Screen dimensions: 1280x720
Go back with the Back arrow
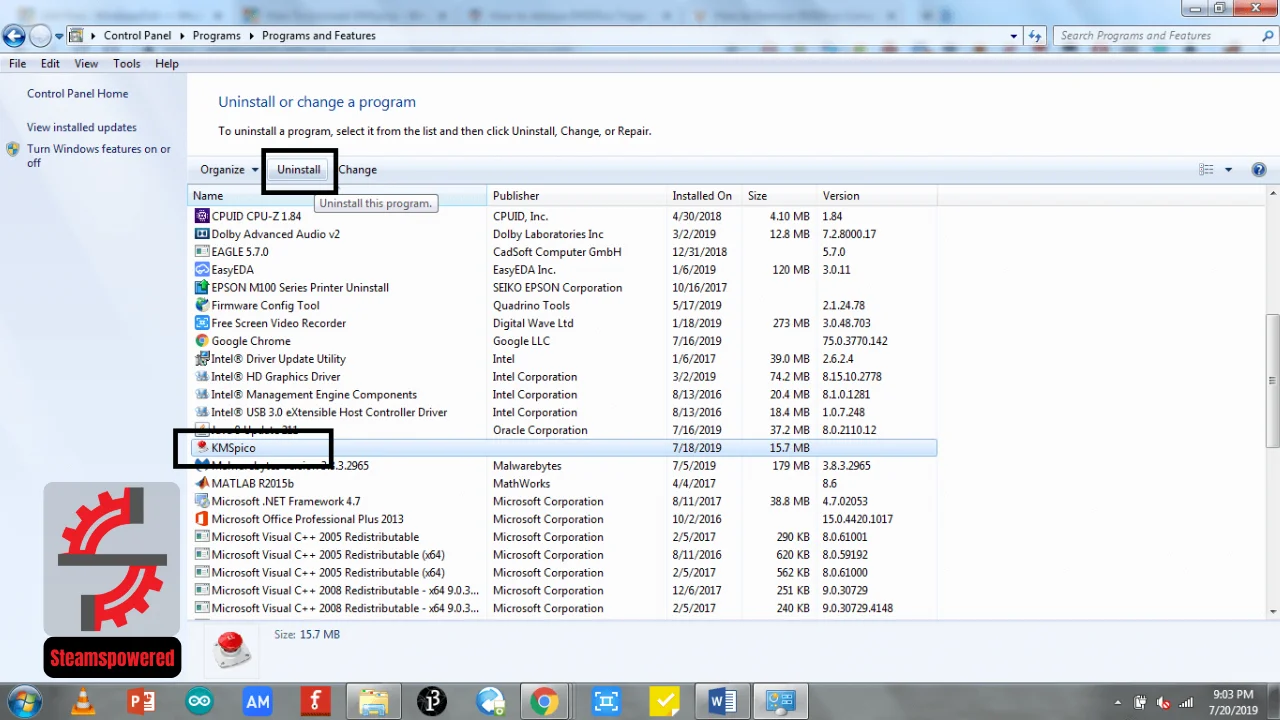click(13, 36)
